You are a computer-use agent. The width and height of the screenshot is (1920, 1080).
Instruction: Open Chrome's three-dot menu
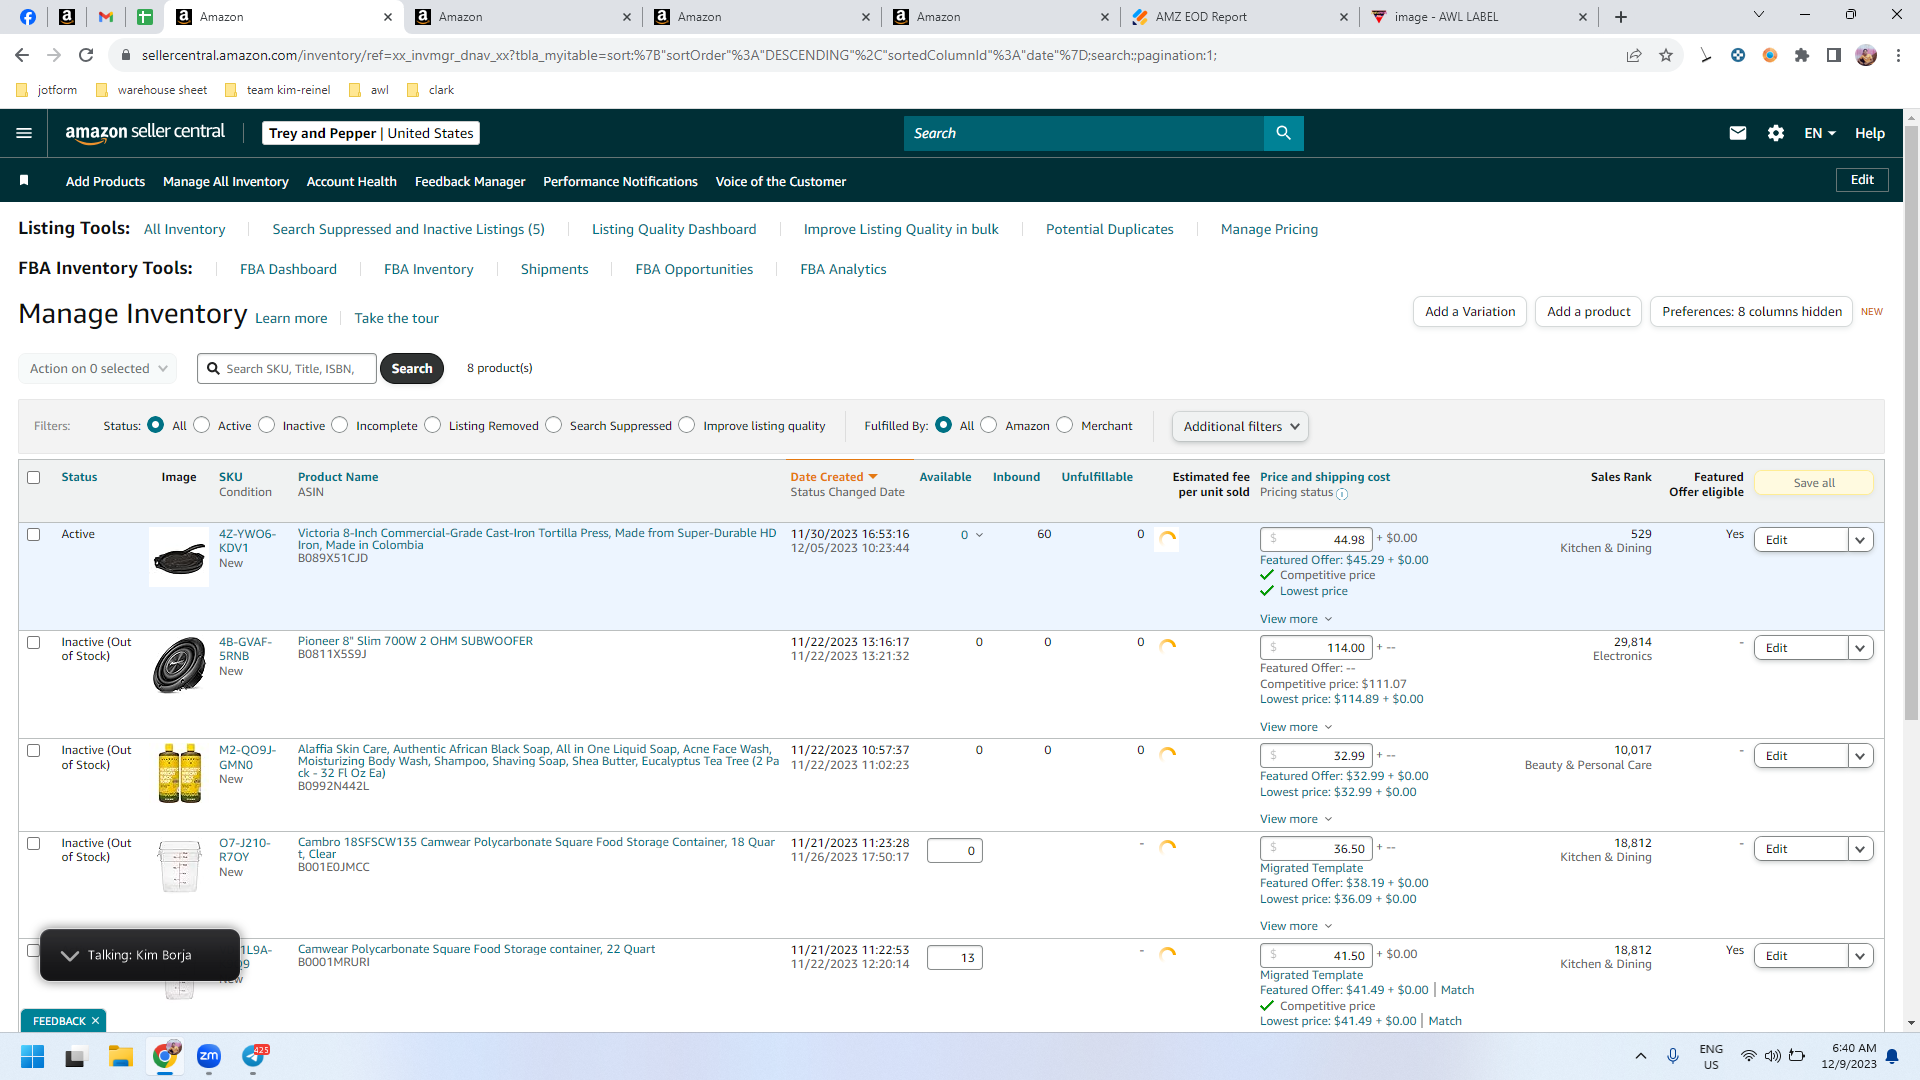pos(1898,55)
